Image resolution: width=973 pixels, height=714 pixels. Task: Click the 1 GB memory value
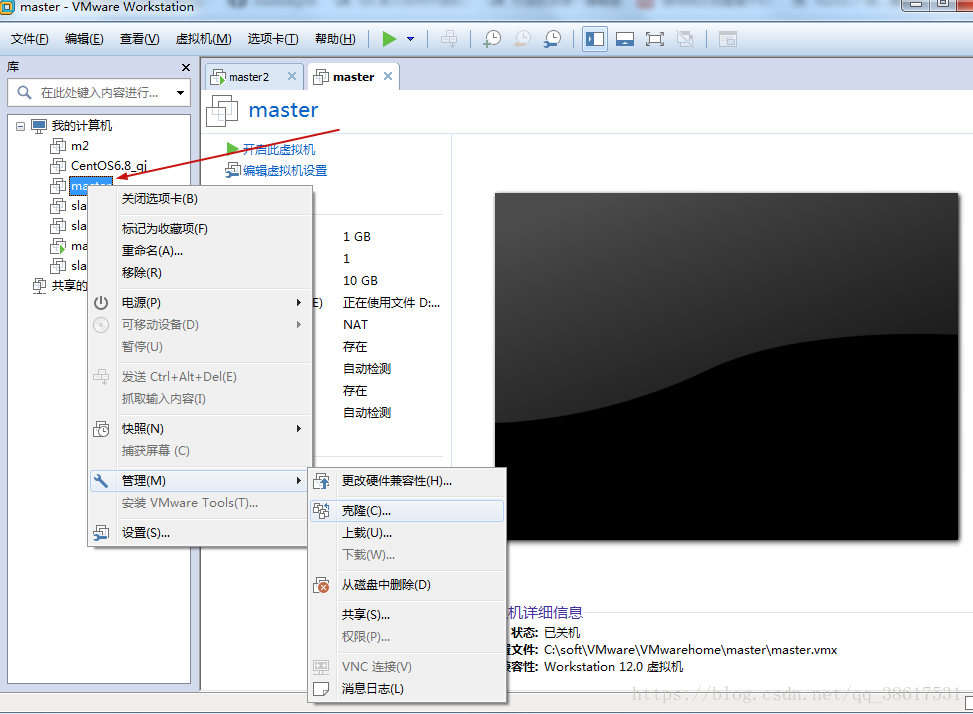(357, 236)
